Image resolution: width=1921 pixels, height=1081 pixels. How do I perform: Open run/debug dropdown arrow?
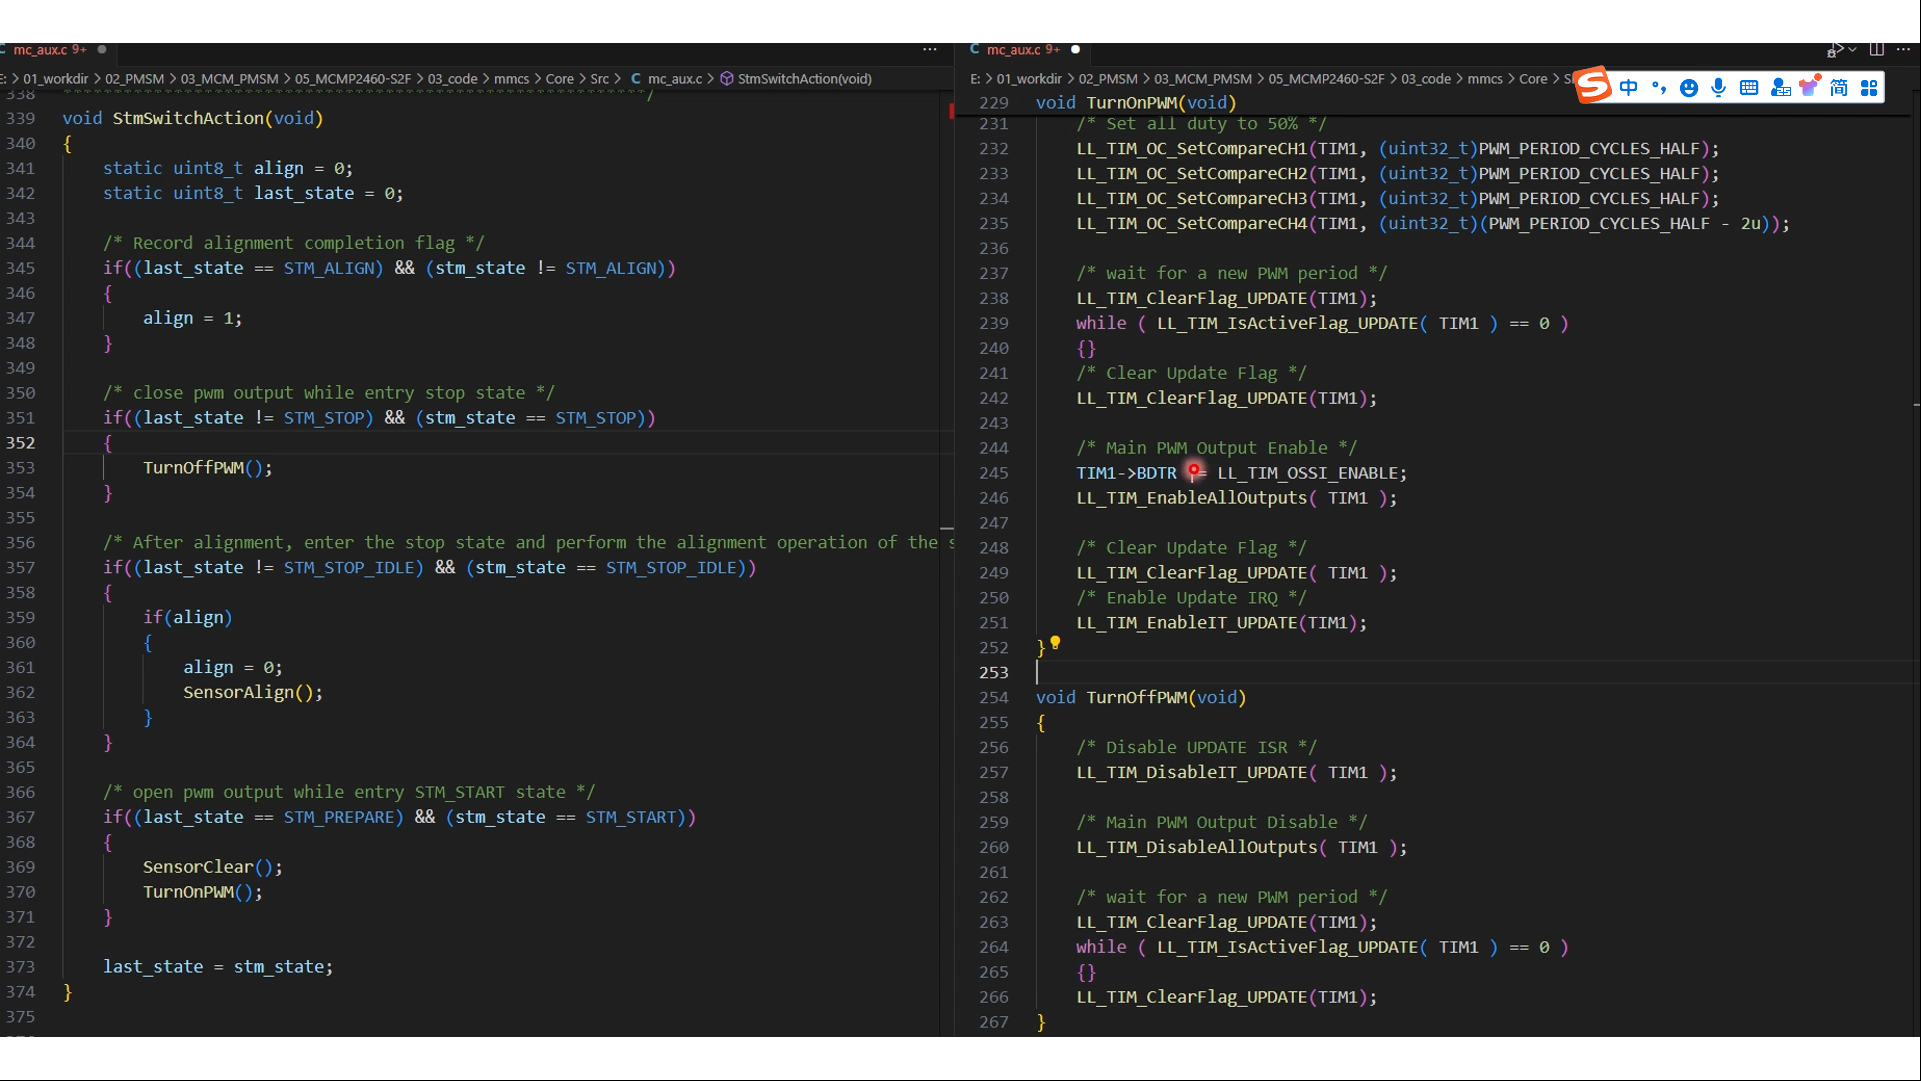click(1853, 49)
